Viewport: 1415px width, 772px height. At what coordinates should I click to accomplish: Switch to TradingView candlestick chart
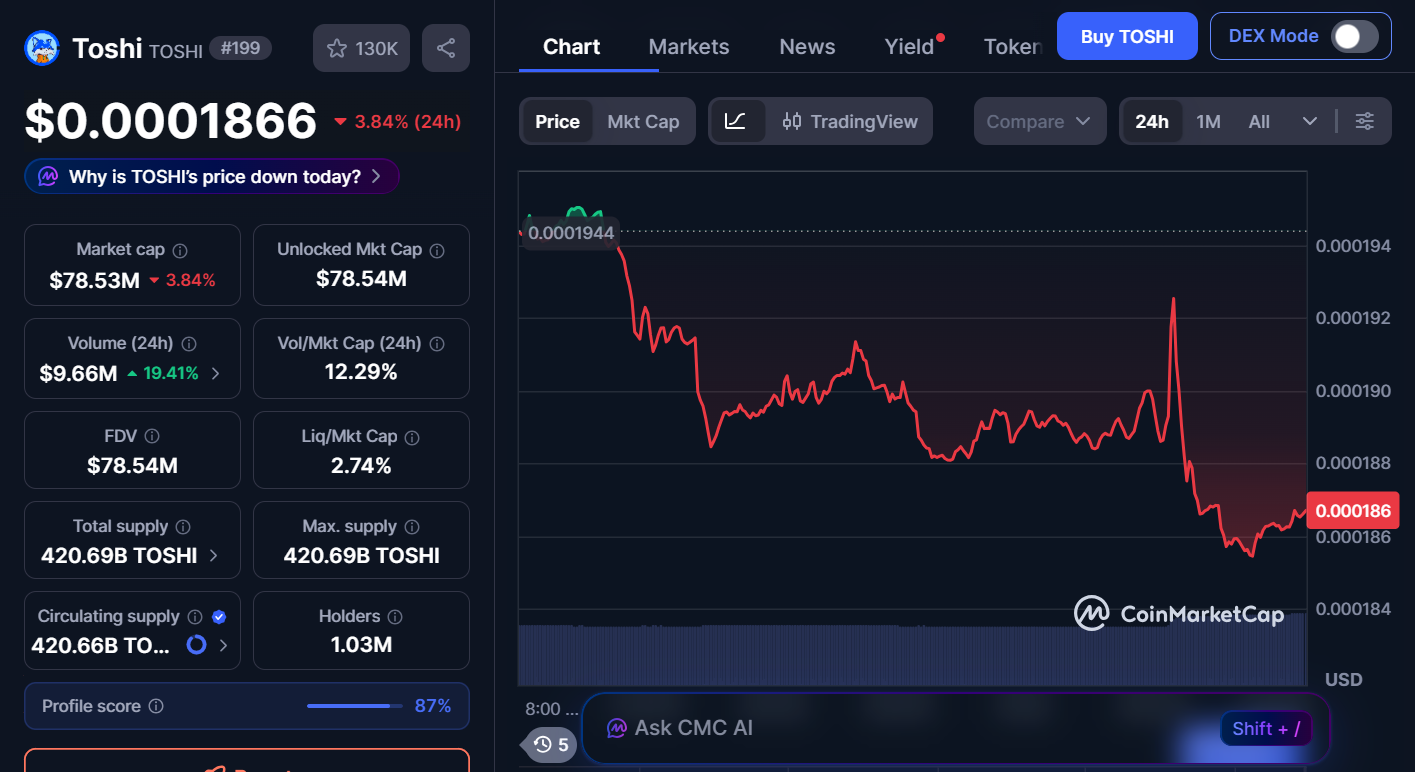point(851,121)
